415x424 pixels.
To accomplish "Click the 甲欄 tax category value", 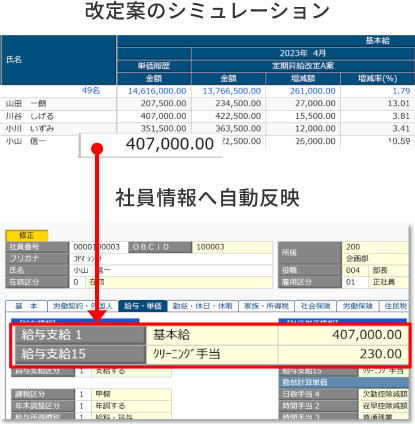I will pos(131,394).
